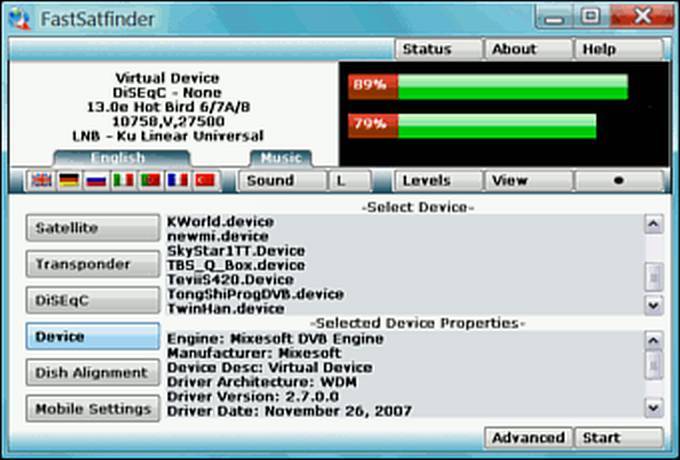This screenshot has width=680, height=460.
Task: Select the Italian flag language icon
Action: click(123, 180)
